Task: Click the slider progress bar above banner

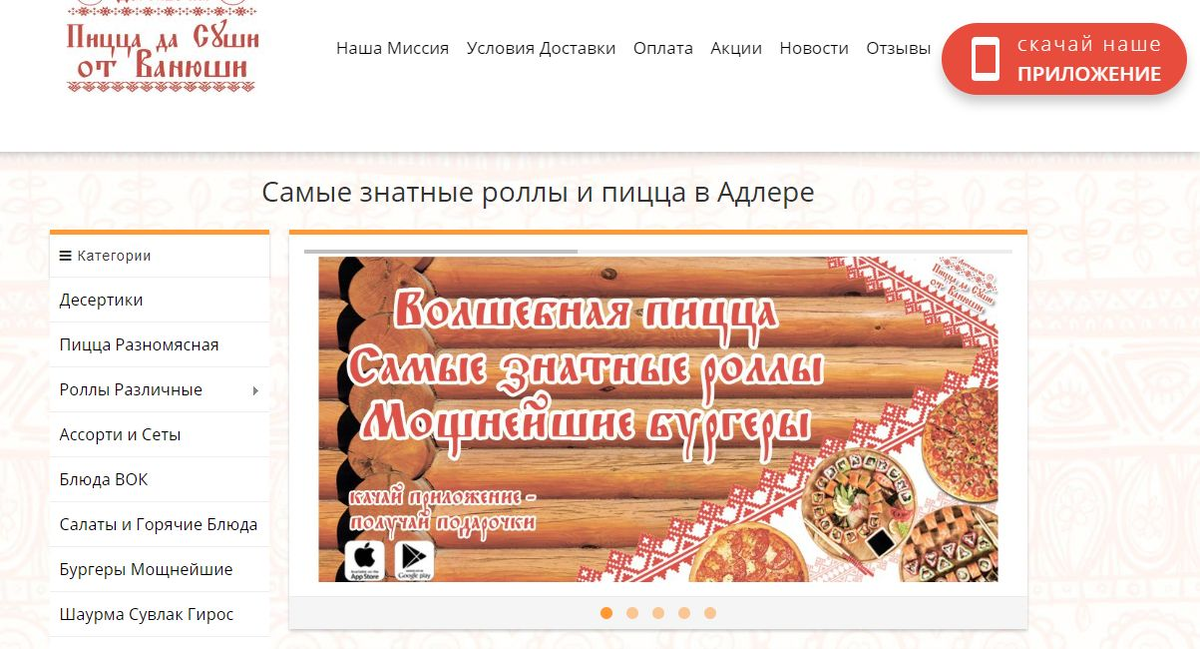Action: pyautogui.click(x=658, y=251)
